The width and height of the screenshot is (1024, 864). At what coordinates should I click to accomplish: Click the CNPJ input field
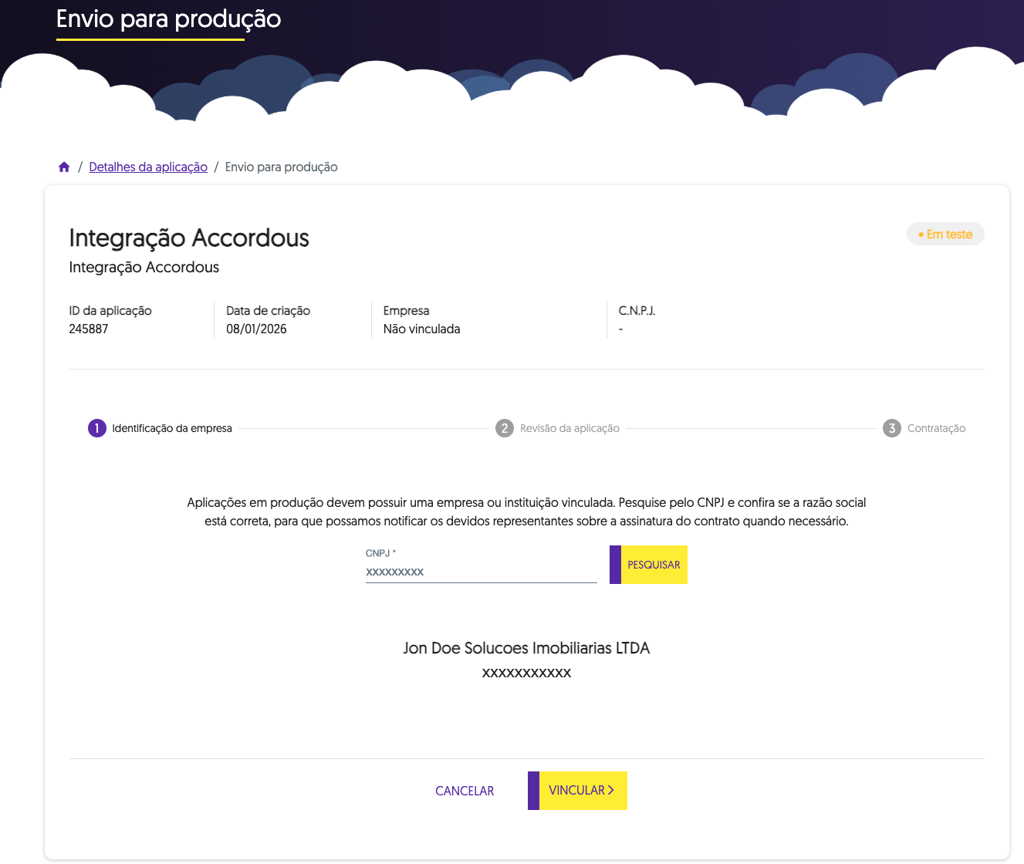point(481,571)
